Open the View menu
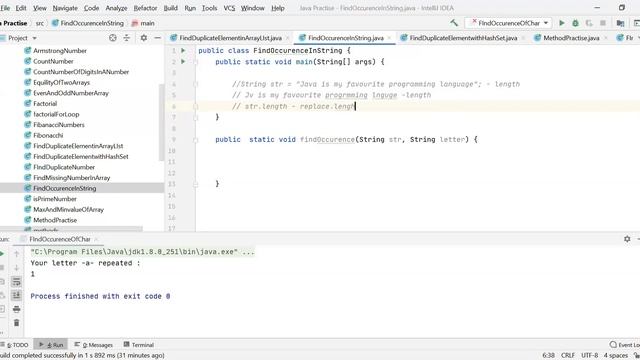Image resolution: width=640 pixels, height=360 pixels. 40,8
